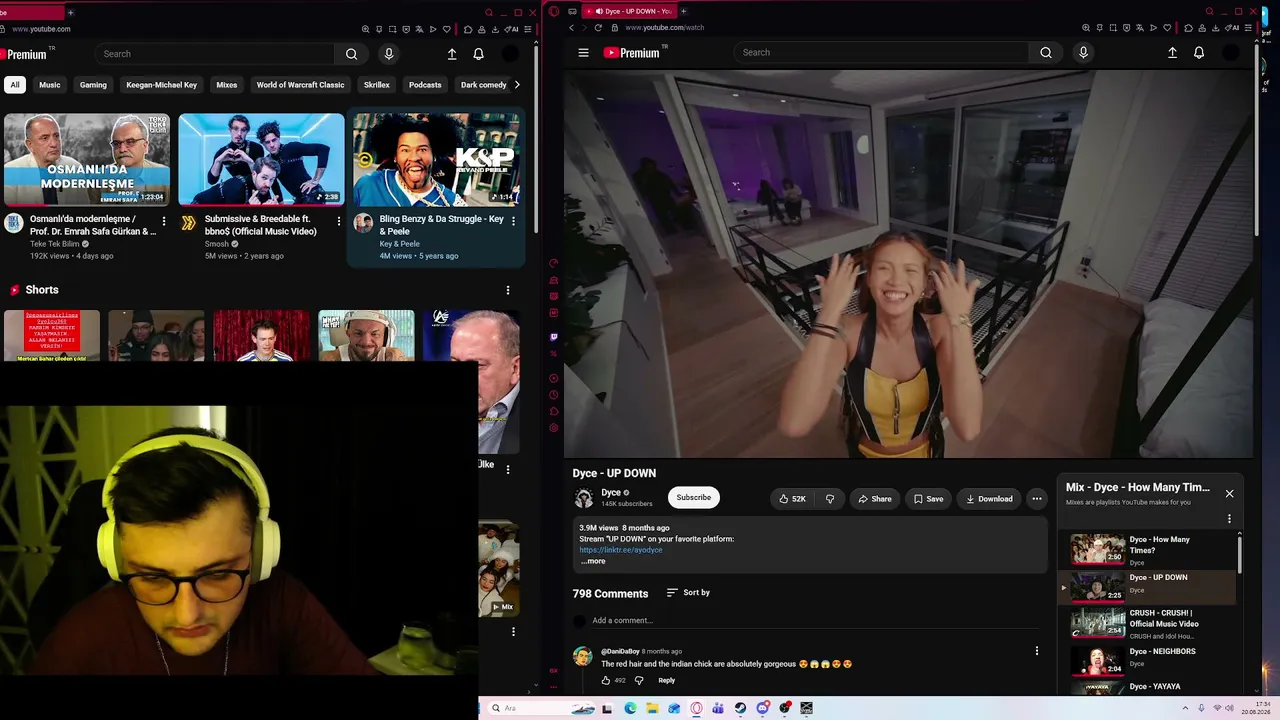Save the video to a playlist
The height and width of the screenshot is (720, 1280).
tap(928, 499)
